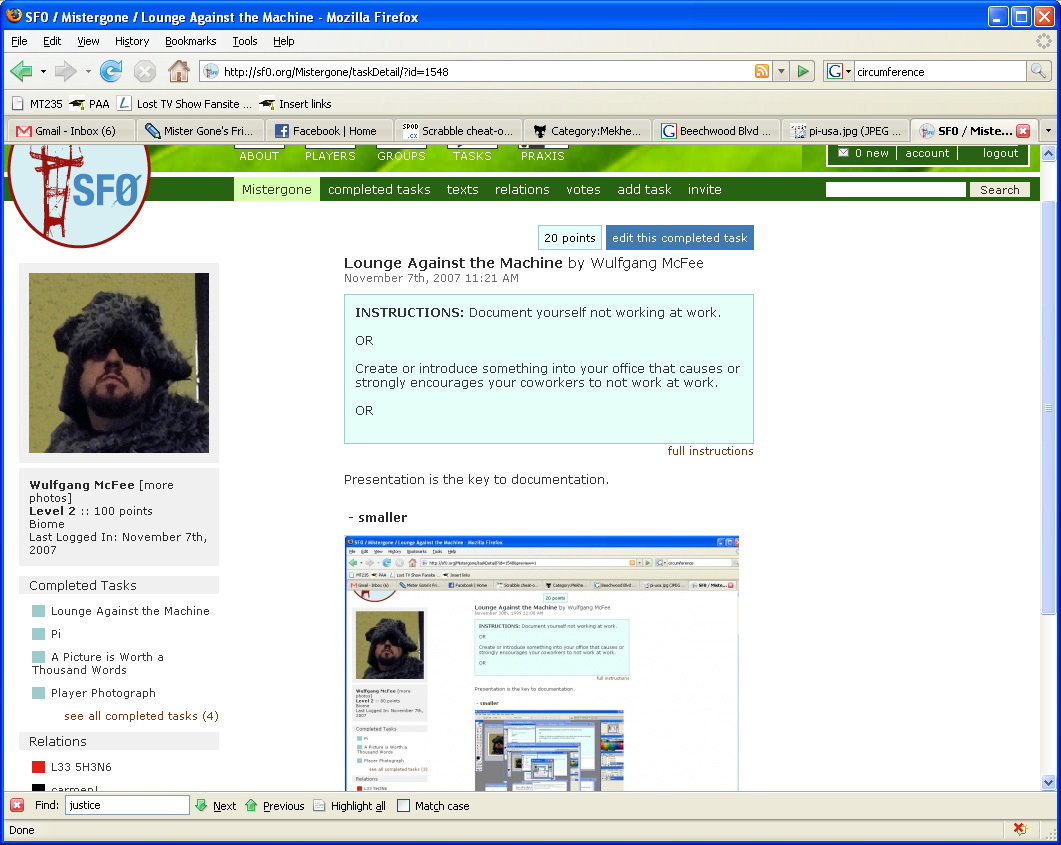The width and height of the screenshot is (1061, 845).
Task: Click teal square beside Player Photograph
Action: tap(39, 693)
